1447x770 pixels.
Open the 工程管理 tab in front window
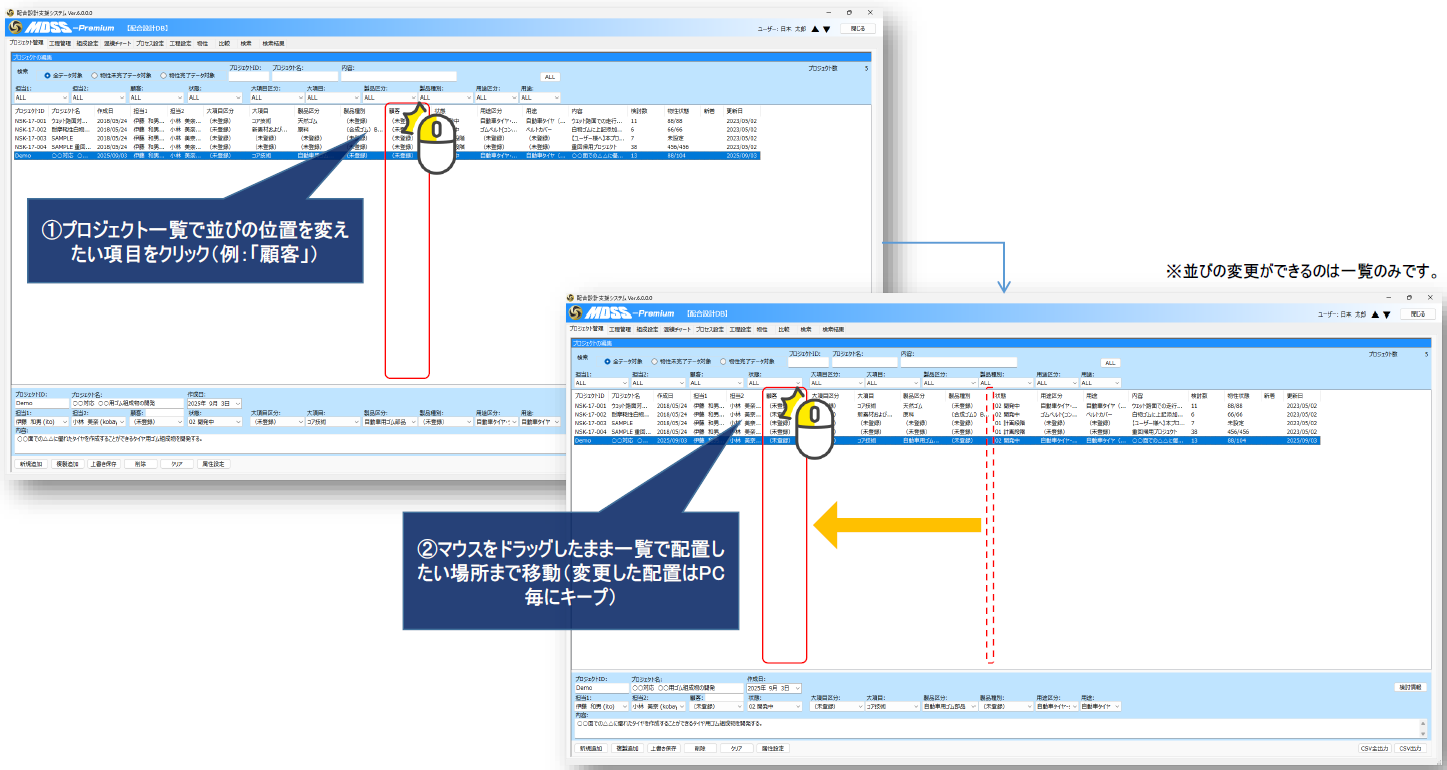pos(619,329)
